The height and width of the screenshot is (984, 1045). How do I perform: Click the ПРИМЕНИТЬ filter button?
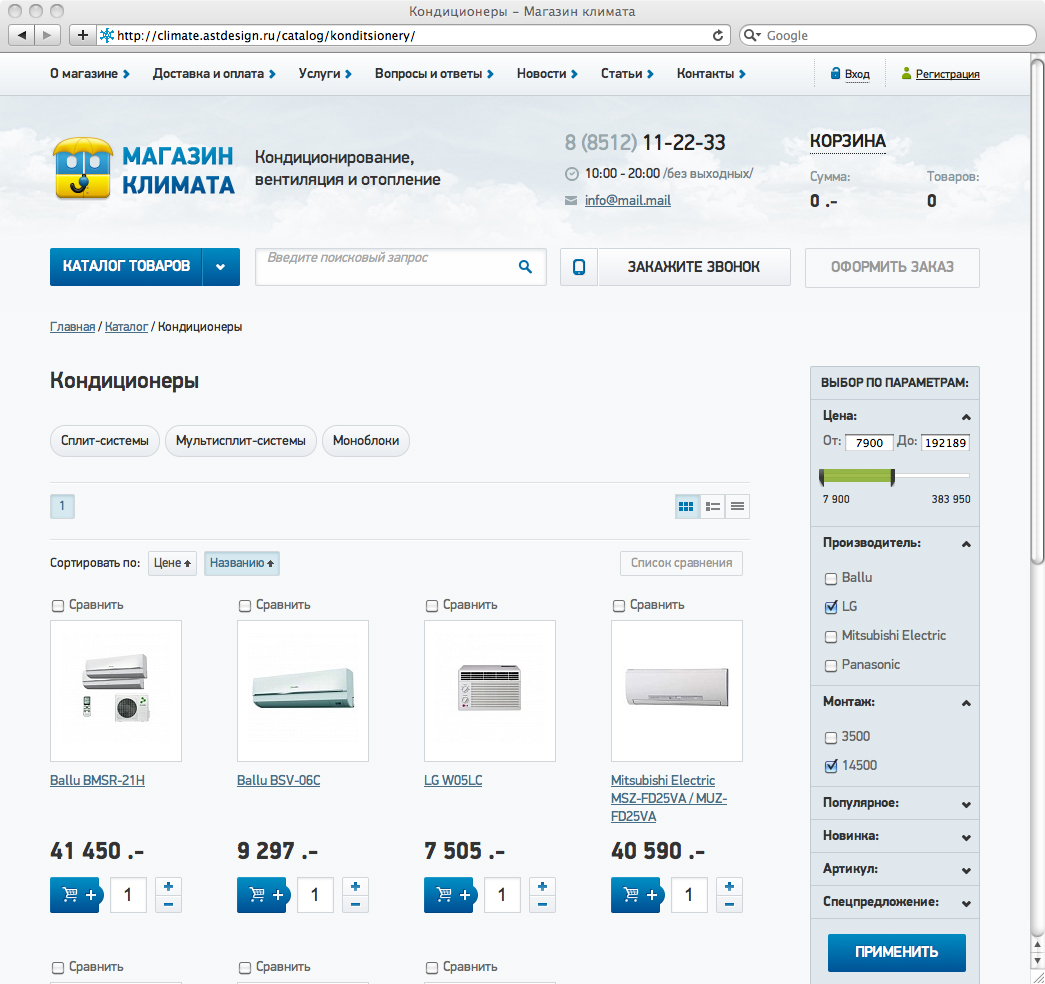coord(896,952)
